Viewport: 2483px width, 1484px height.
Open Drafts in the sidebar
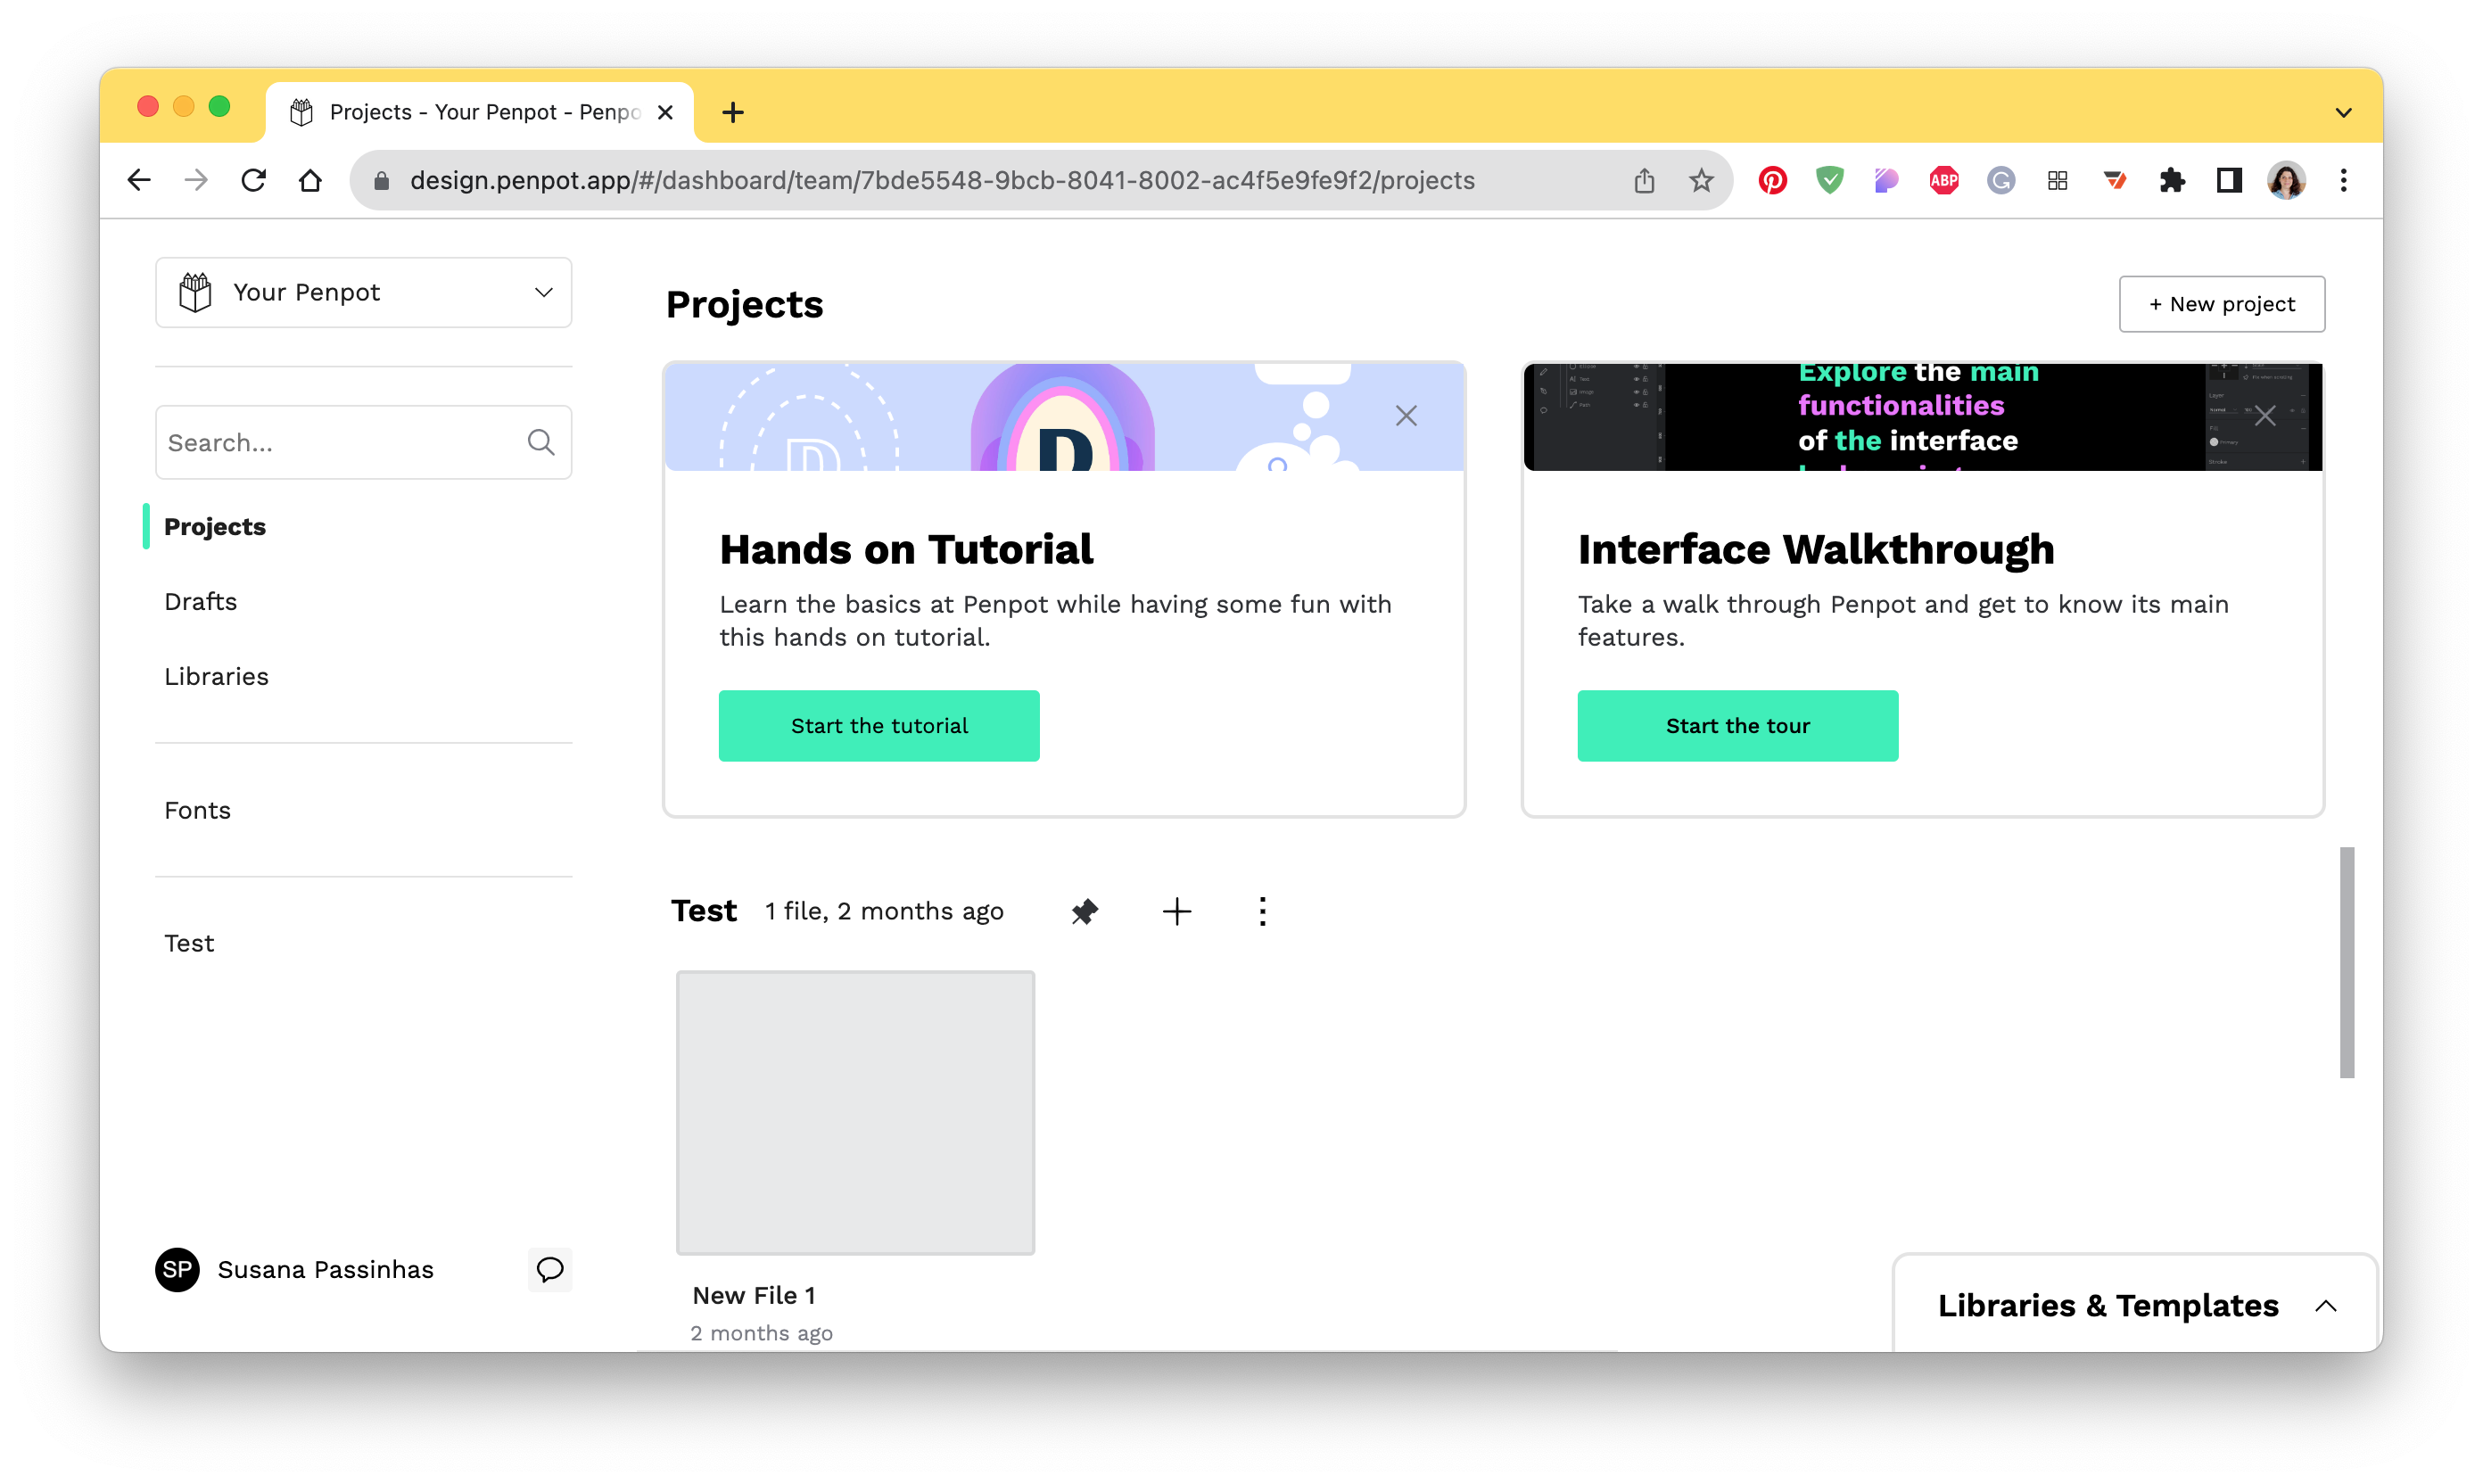(200, 601)
